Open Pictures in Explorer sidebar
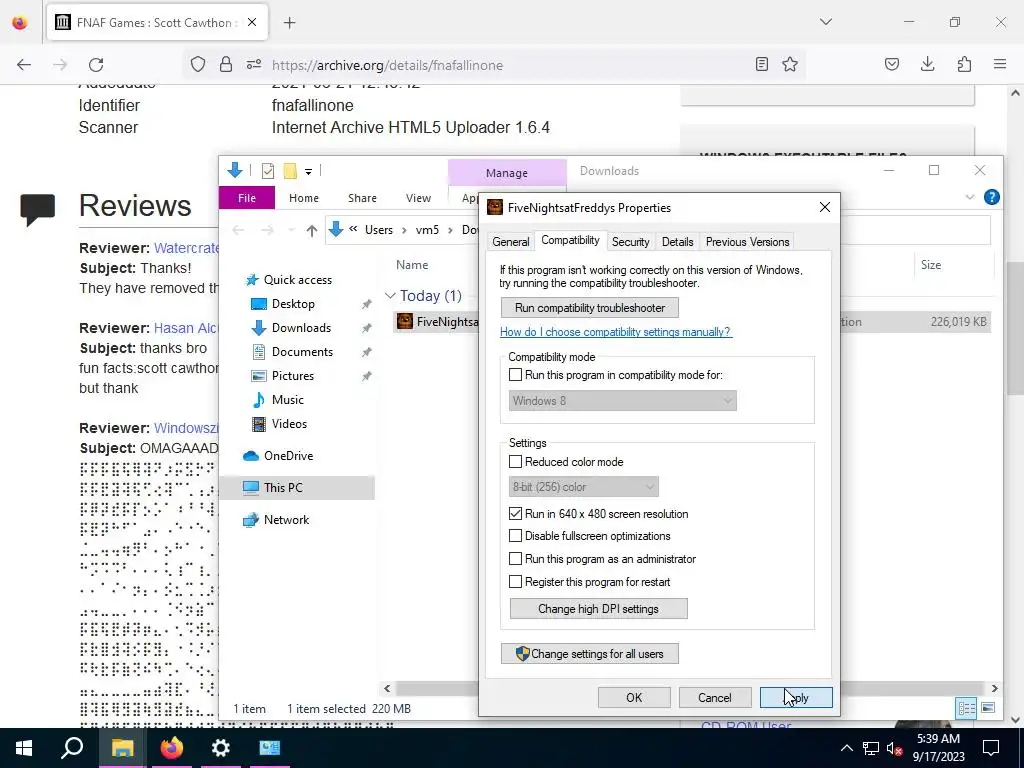The image size is (1024, 768). coord(293,376)
